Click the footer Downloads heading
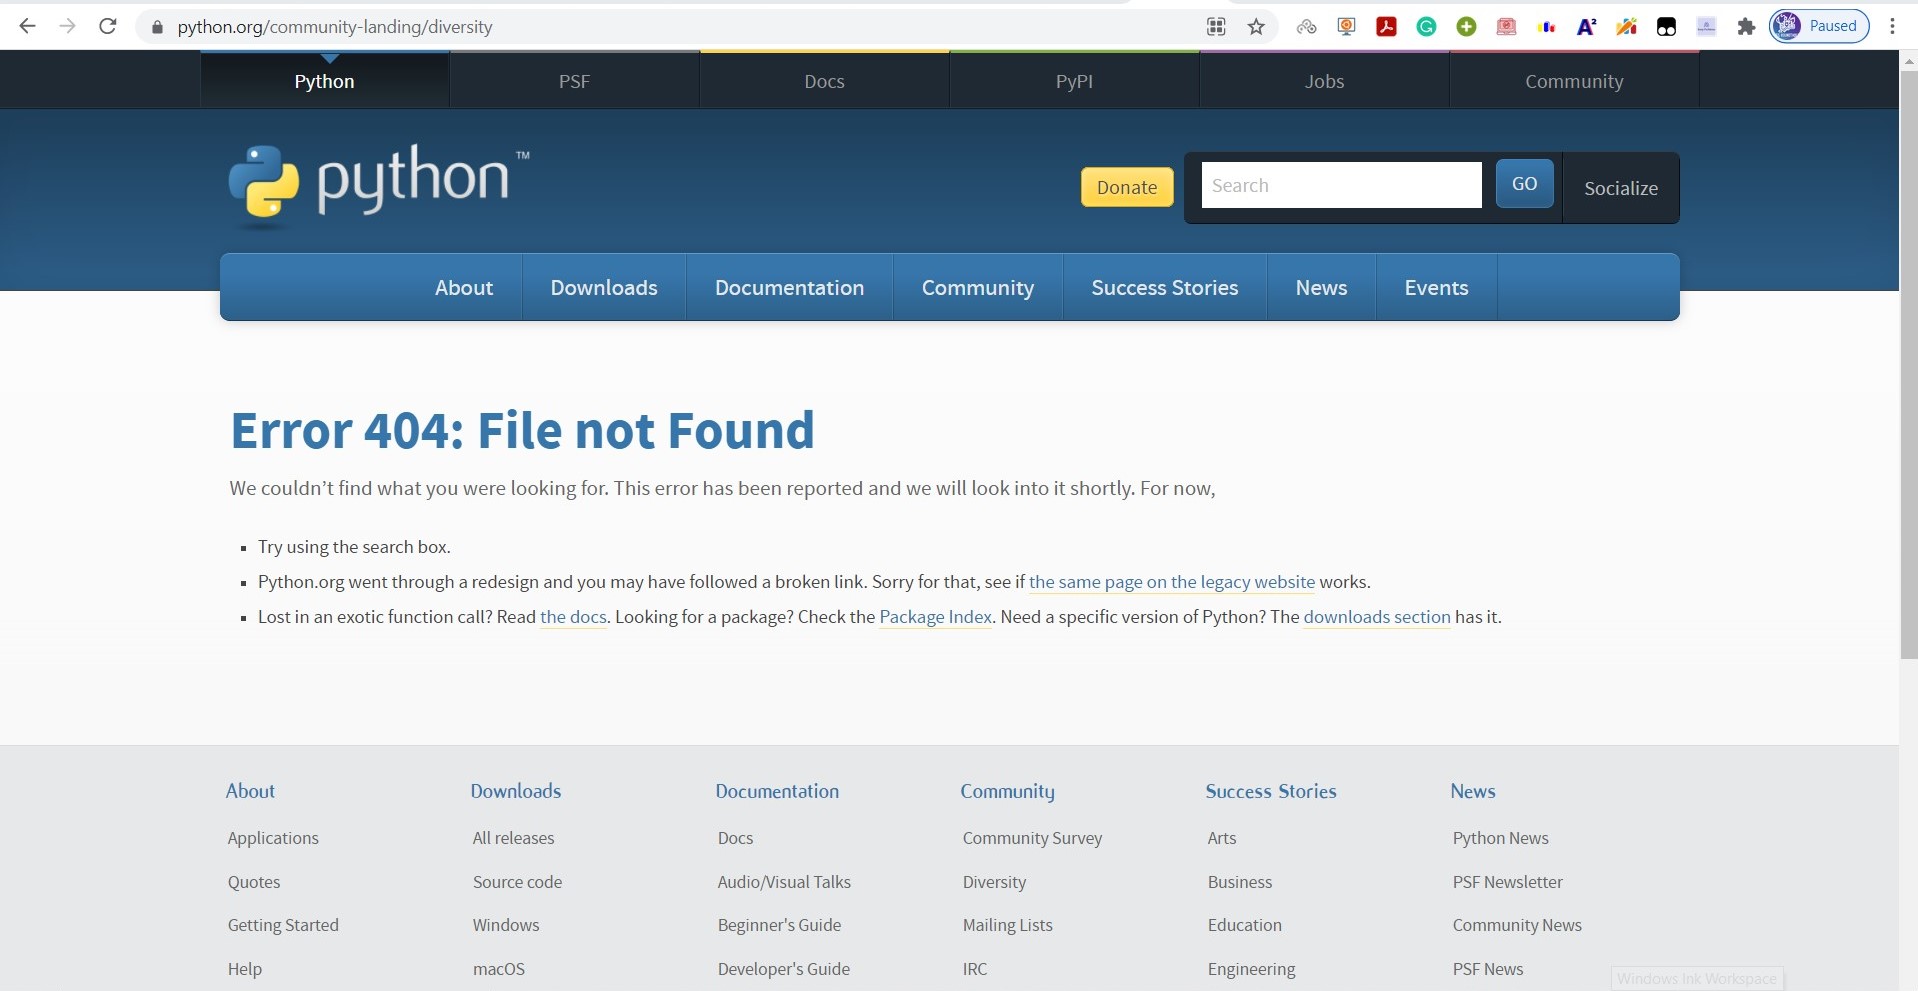Image resolution: width=1918 pixels, height=991 pixels. (516, 791)
